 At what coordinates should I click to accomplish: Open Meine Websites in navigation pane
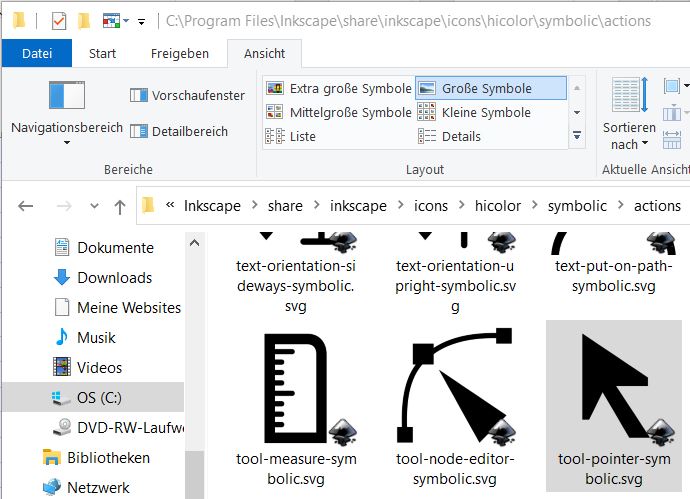(x=117, y=308)
